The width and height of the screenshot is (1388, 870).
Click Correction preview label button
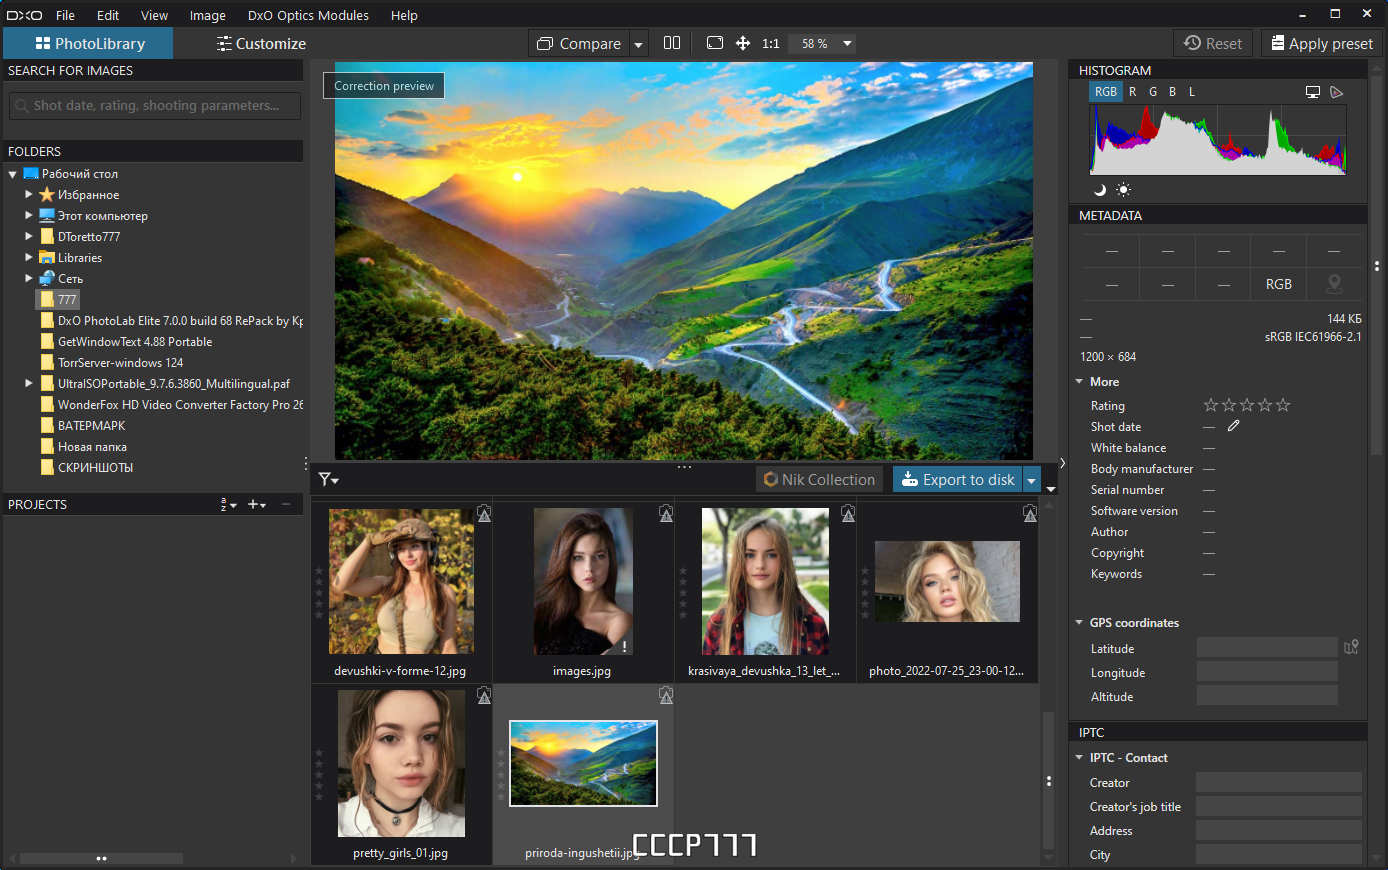tap(384, 86)
